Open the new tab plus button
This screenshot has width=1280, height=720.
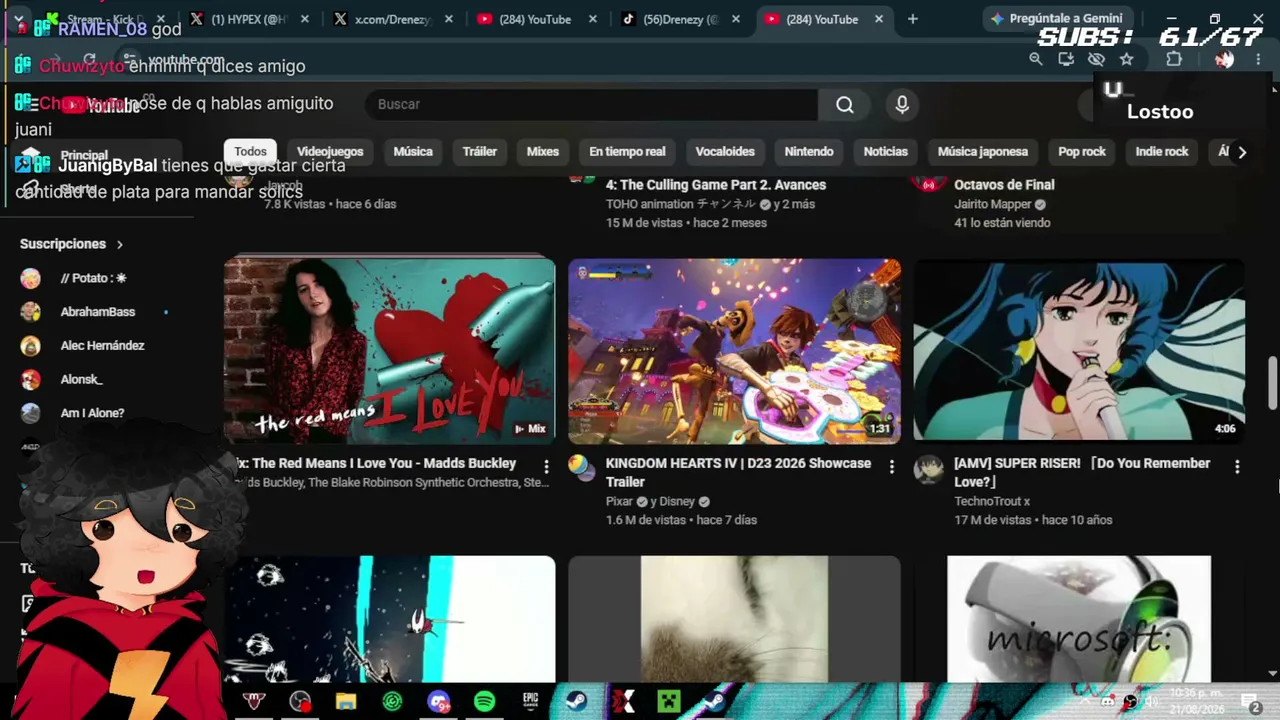[912, 19]
